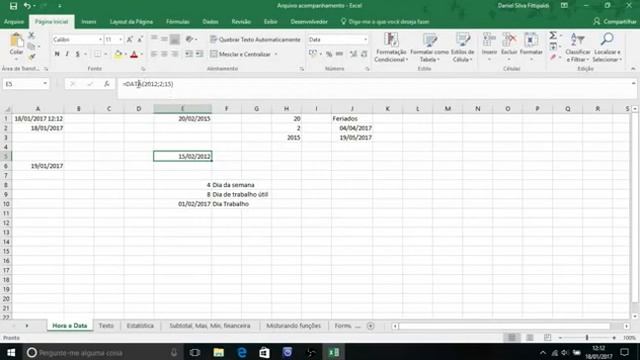Cut selection with scissors icon
Screen dimensions: 640x360
pyautogui.click(x=31, y=36)
